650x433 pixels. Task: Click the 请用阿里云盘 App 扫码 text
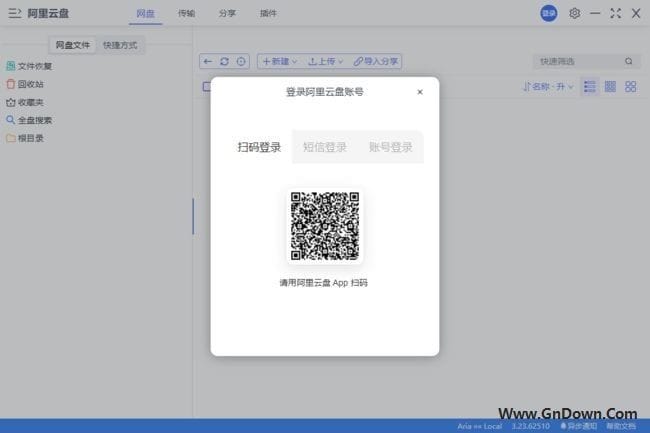pyautogui.click(x=324, y=283)
